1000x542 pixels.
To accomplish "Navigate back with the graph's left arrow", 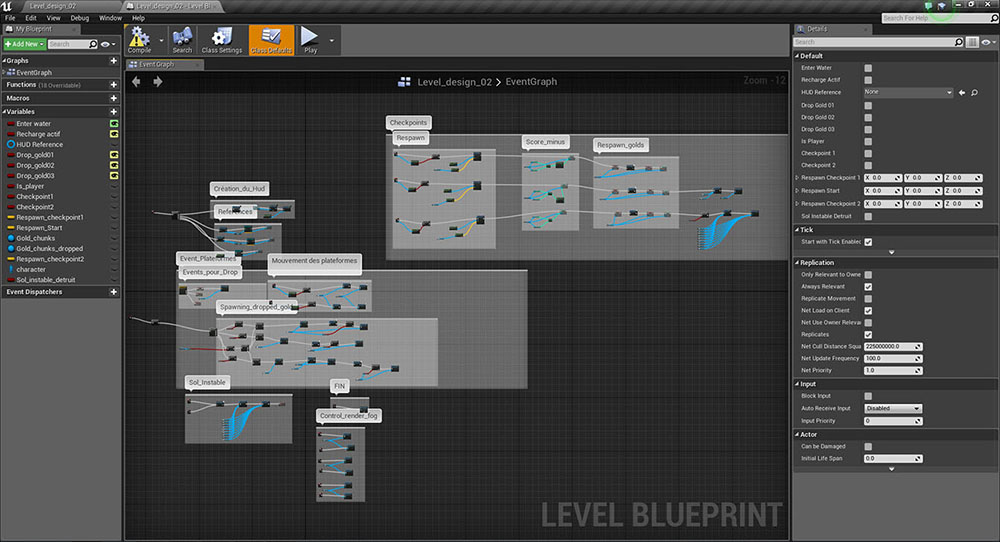I will [136, 82].
